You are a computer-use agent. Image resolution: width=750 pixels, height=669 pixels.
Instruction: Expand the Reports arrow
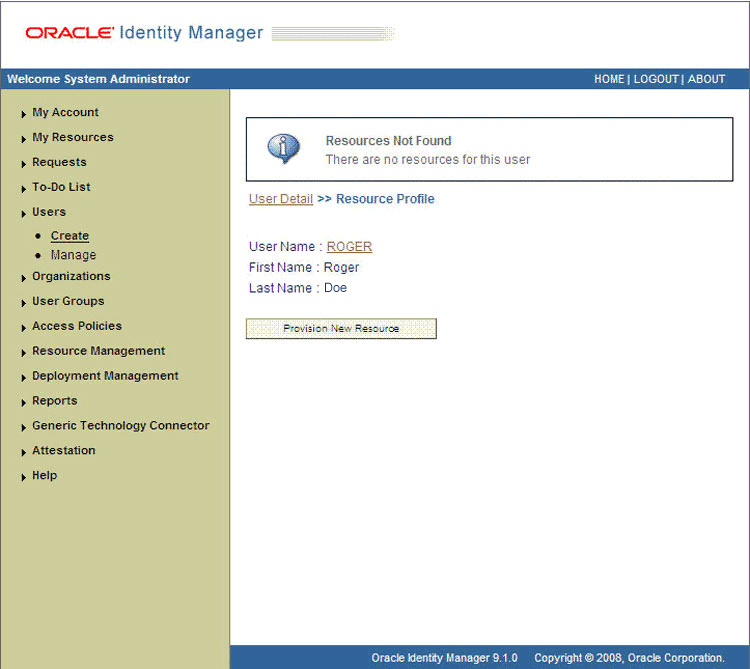(23, 402)
